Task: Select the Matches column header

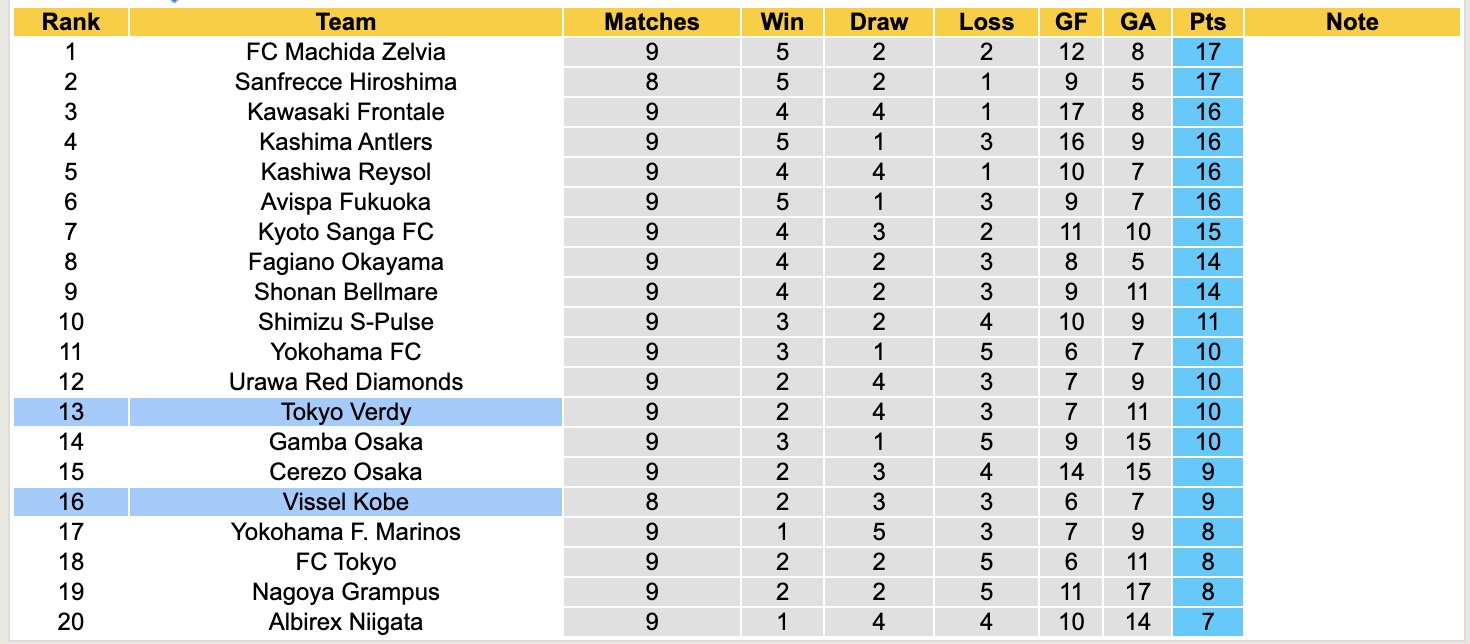Action: coord(652,22)
